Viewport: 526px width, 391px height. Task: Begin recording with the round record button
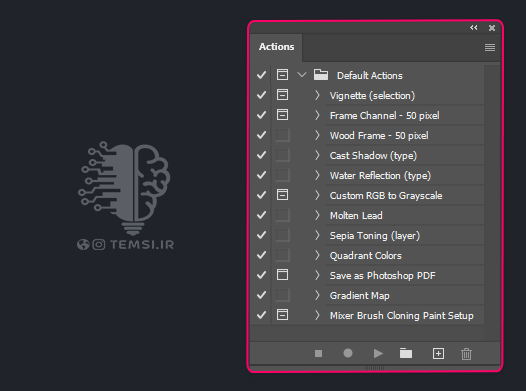(348, 353)
